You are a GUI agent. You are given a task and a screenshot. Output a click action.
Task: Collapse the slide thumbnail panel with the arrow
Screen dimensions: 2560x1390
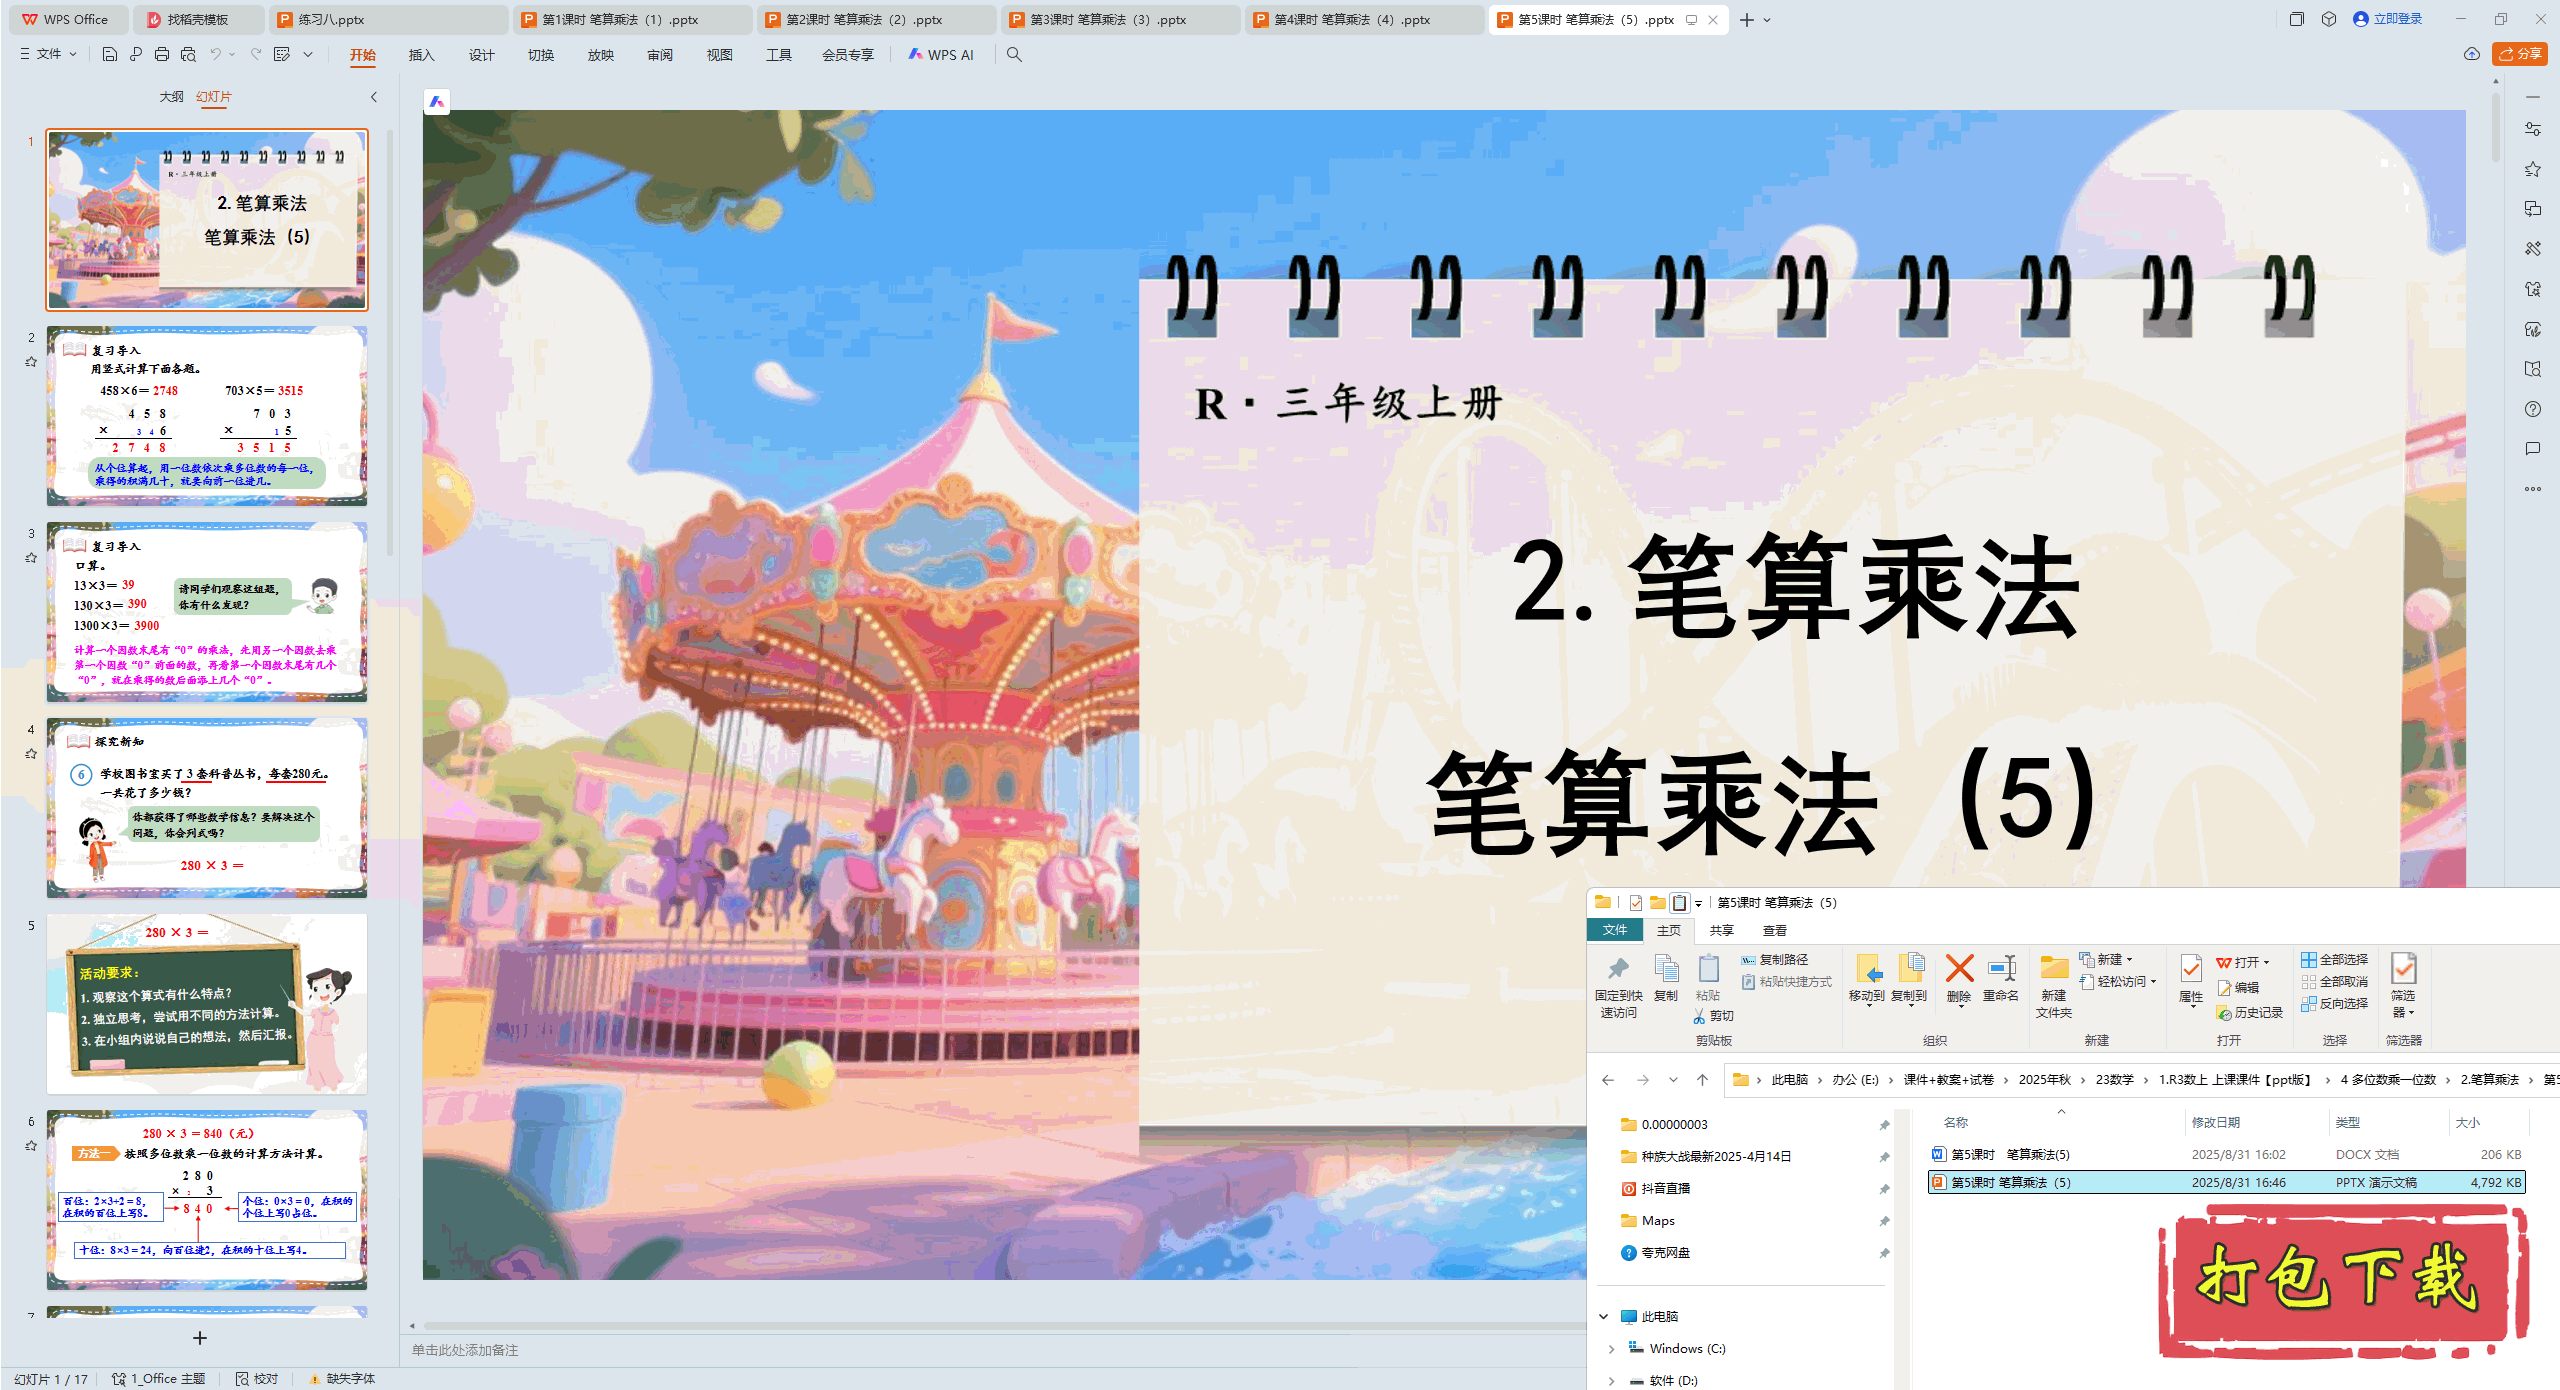373,96
